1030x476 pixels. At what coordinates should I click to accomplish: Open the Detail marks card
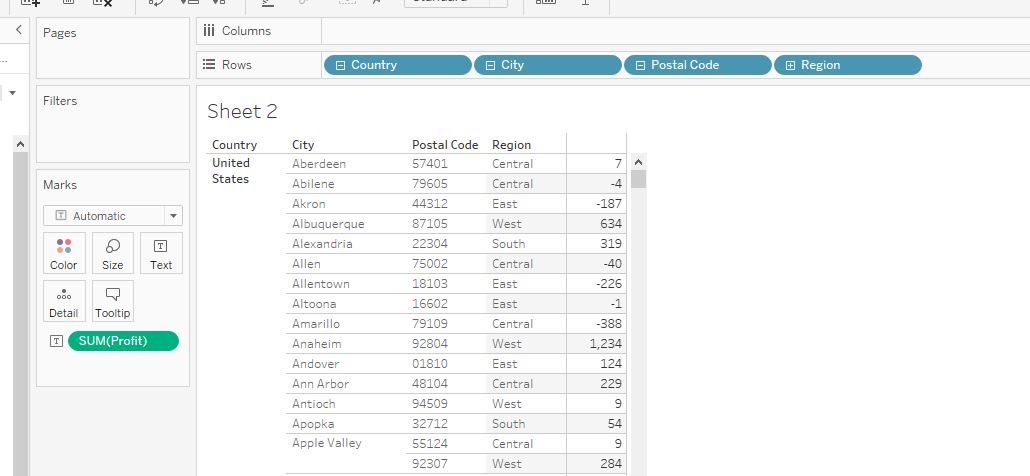[64, 301]
